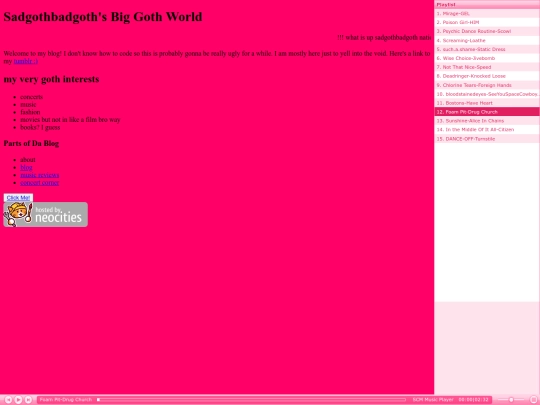This screenshot has height=405, width=540.
Task: Adjust the volume slider in the music player
Action: coord(511,399)
